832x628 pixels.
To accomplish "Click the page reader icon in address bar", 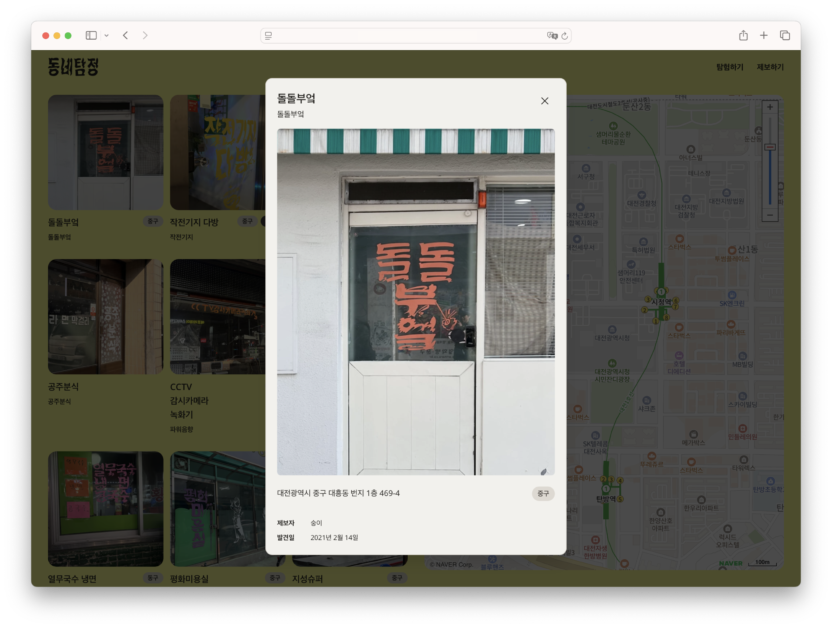I will tap(269, 35).
